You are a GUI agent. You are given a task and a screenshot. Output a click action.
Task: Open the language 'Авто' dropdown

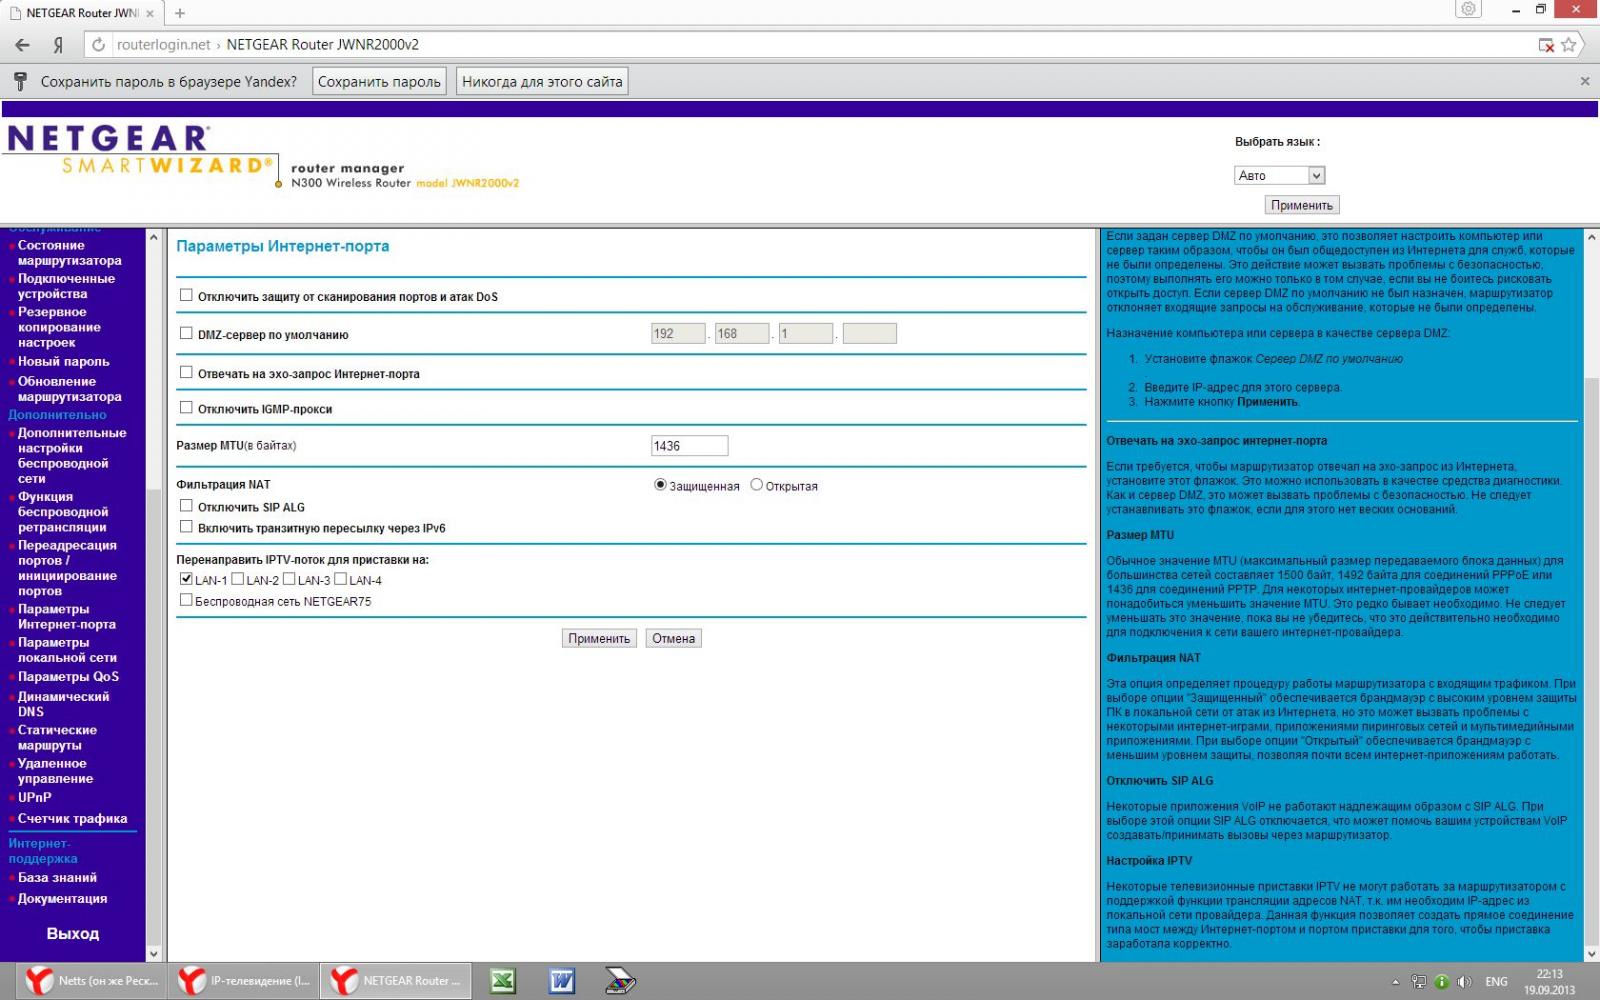pos(1280,175)
